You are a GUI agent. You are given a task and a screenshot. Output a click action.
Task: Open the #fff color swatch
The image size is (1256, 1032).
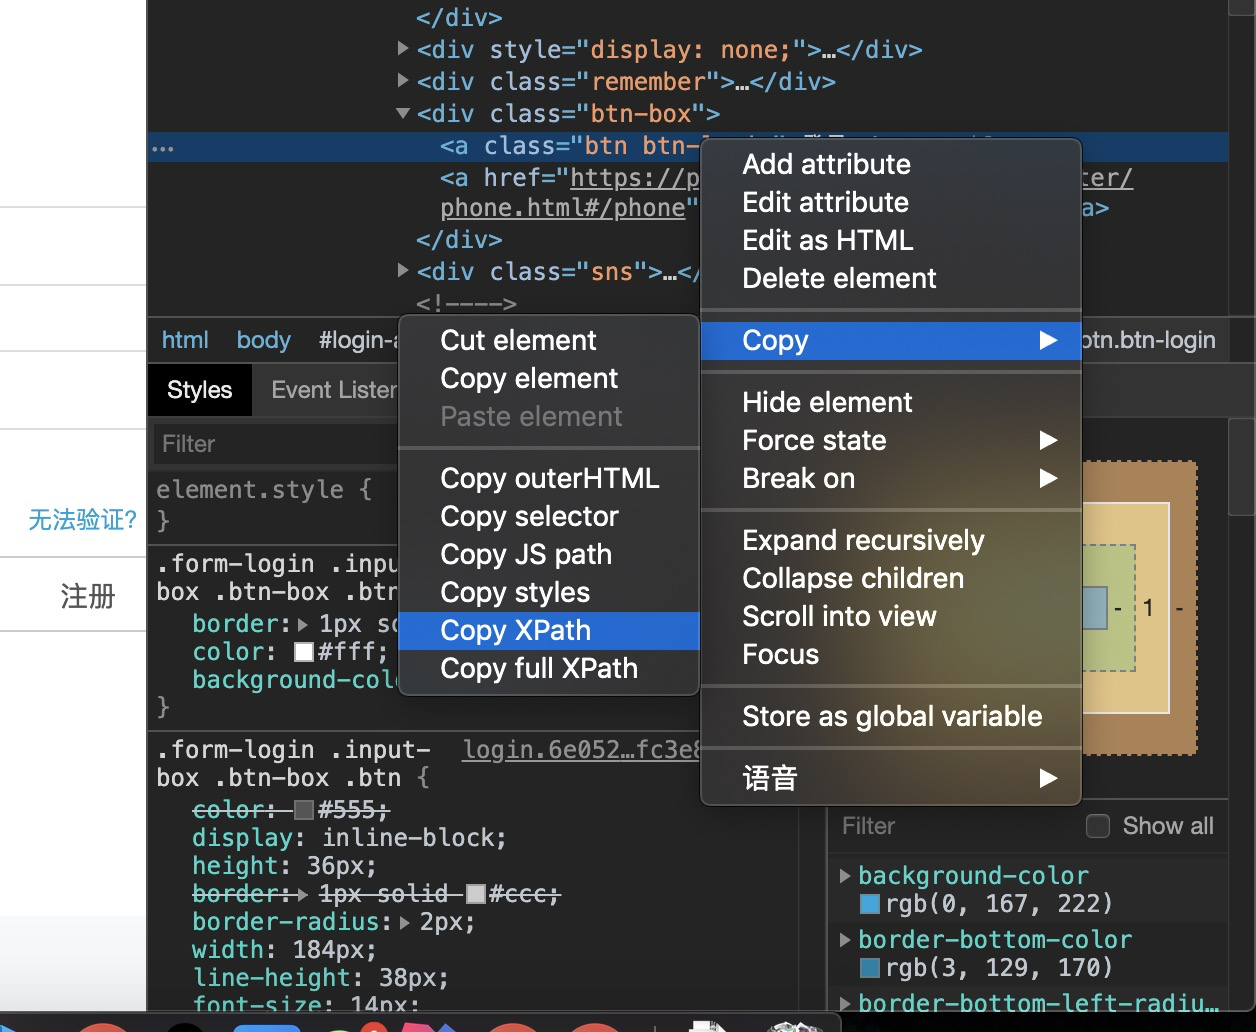pyautogui.click(x=304, y=652)
